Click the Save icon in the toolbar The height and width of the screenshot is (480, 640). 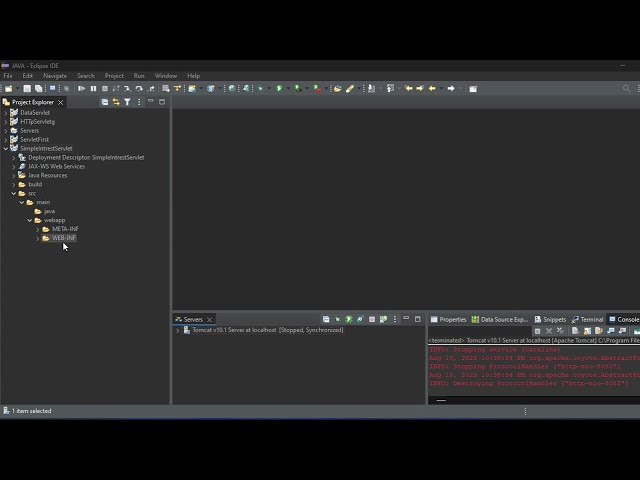[x=27, y=89]
